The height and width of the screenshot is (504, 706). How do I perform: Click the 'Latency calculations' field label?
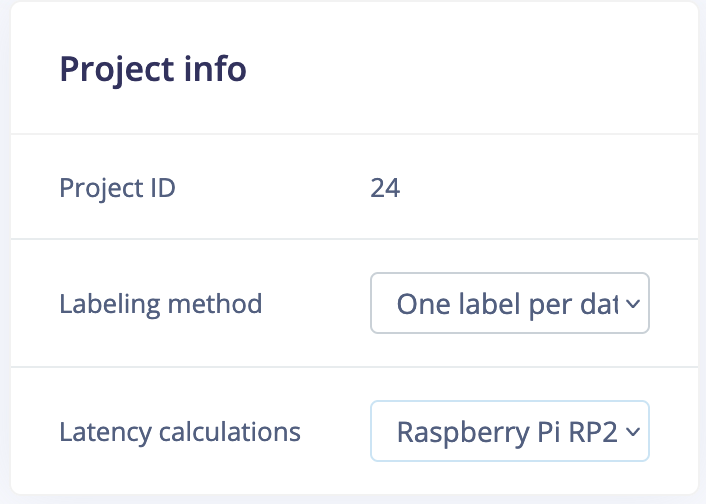[x=180, y=431]
